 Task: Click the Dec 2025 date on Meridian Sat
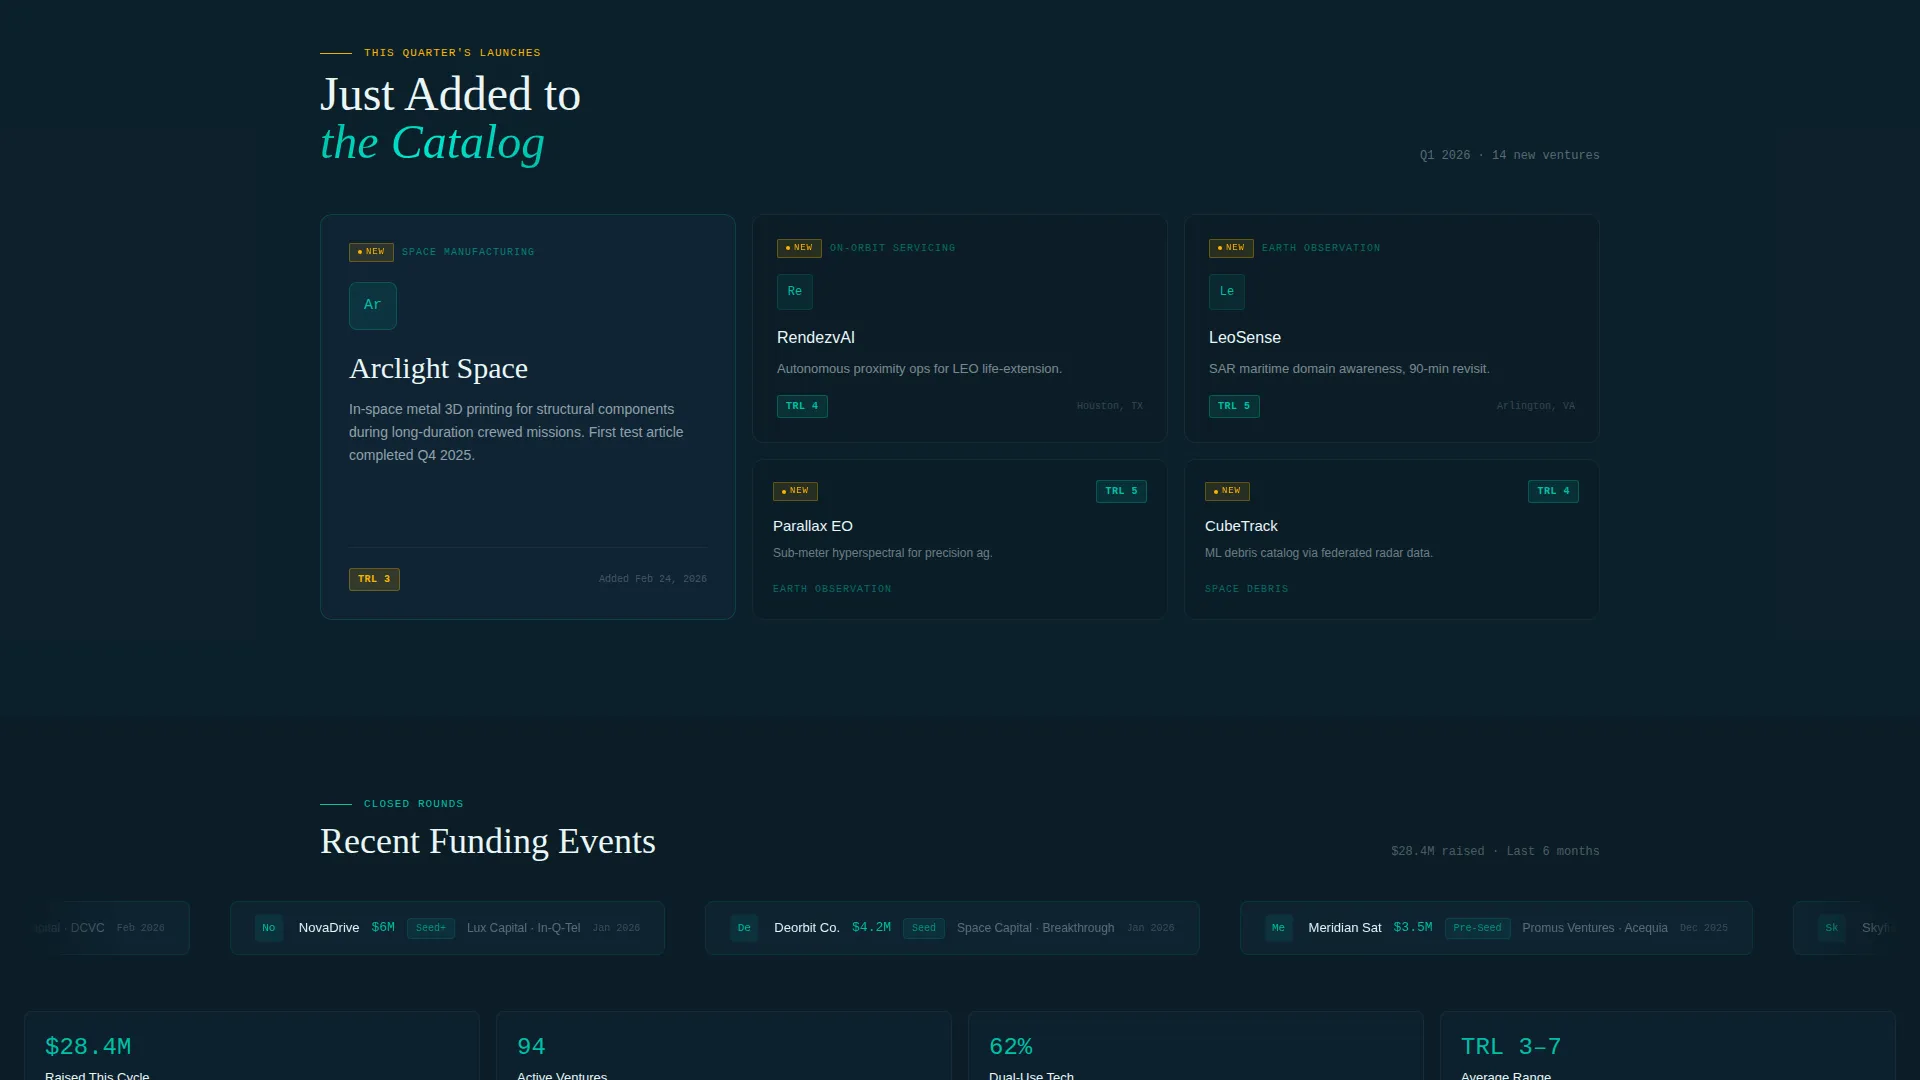(x=1704, y=928)
